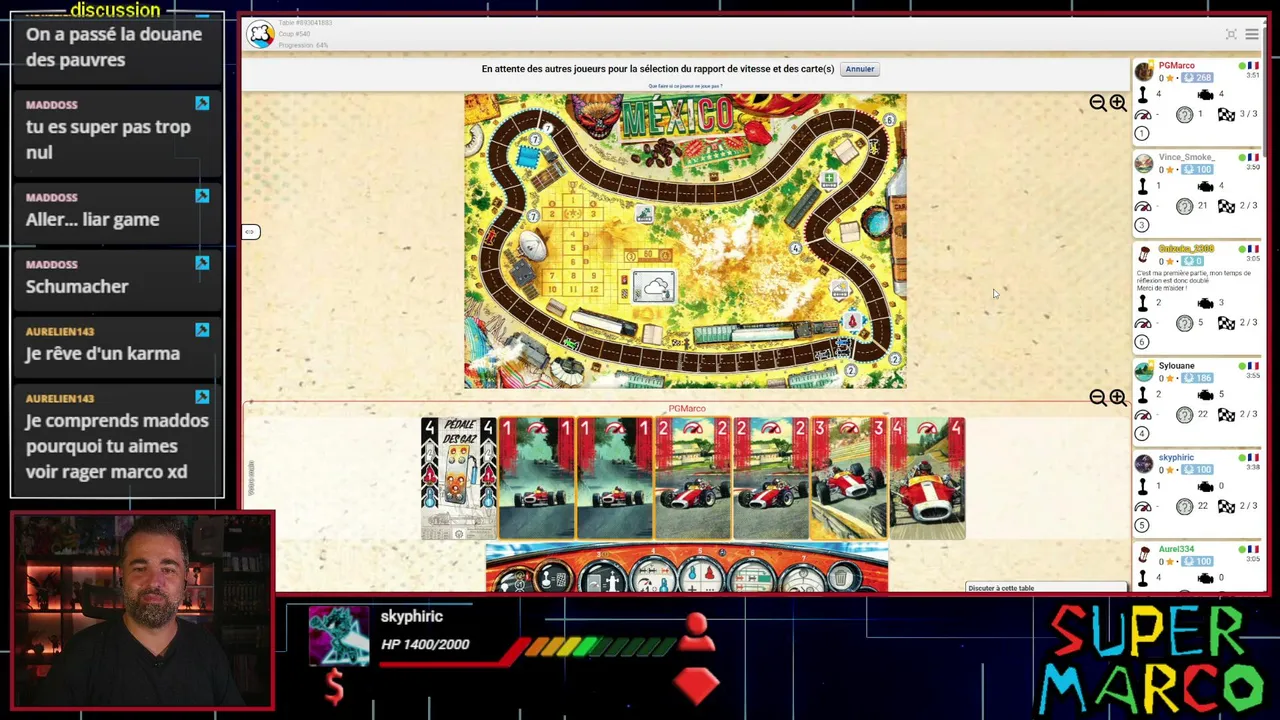Click the 'Table #693041883' header text
1280x720 pixels.
point(305,23)
